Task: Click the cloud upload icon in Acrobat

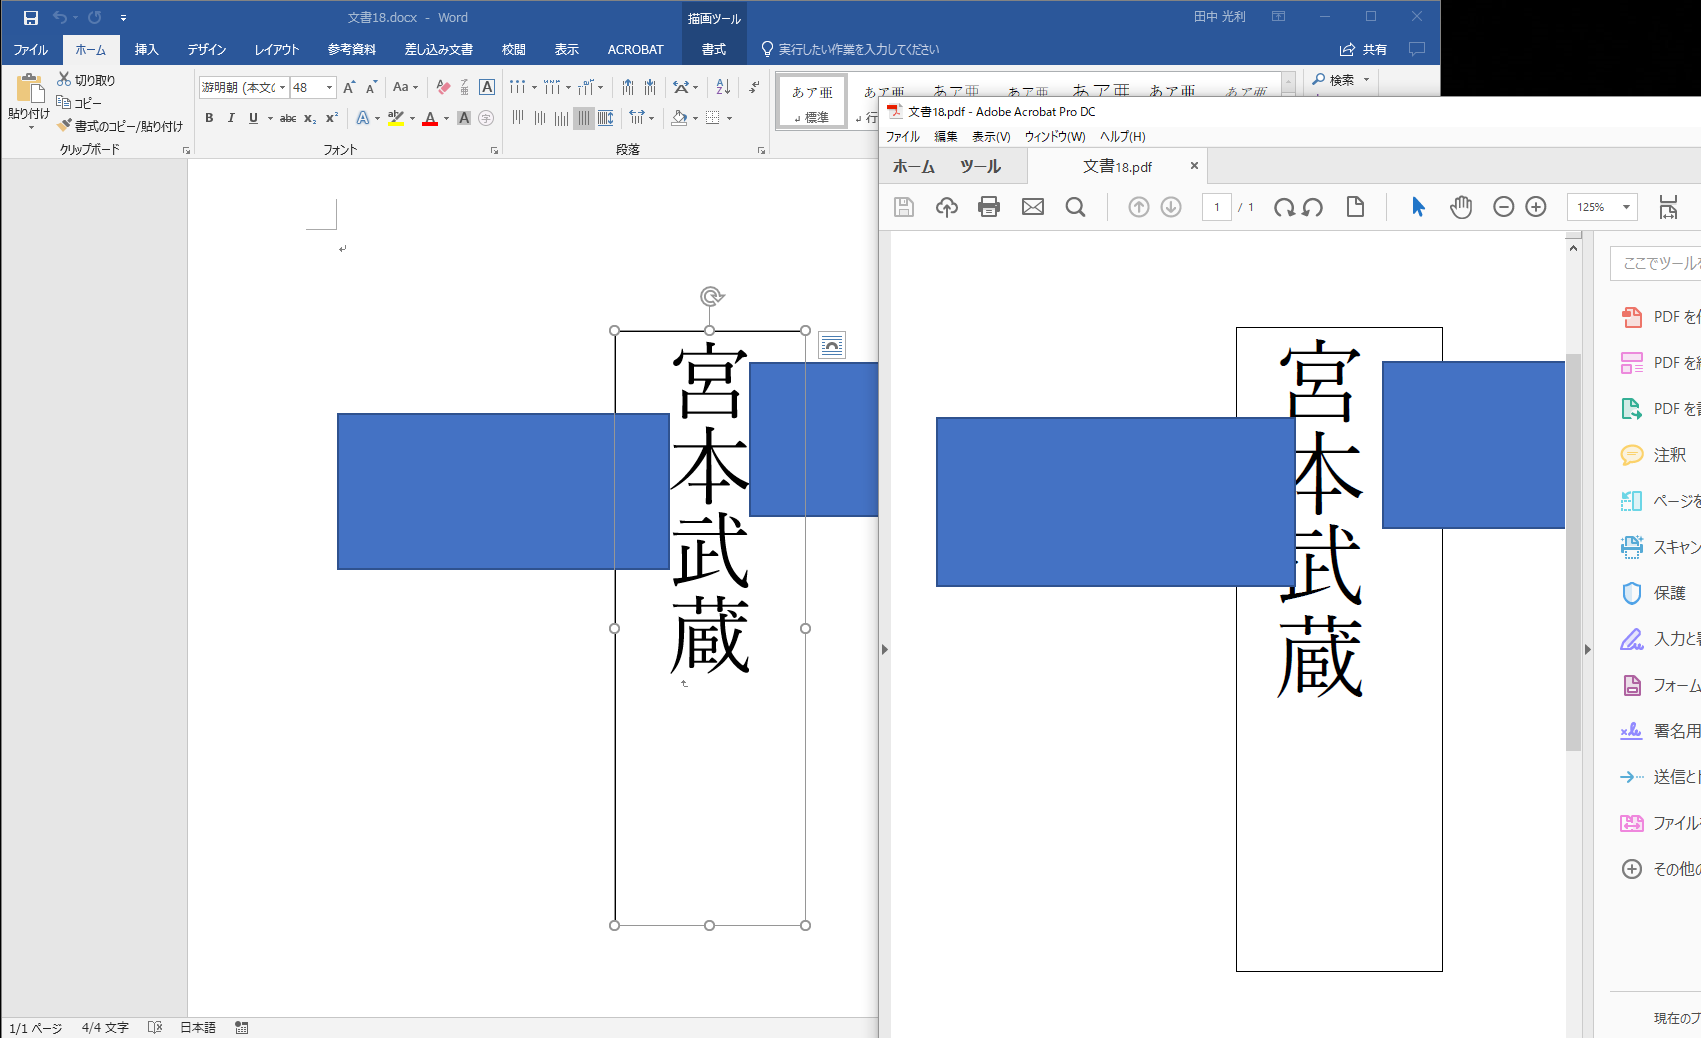Action: point(947,207)
